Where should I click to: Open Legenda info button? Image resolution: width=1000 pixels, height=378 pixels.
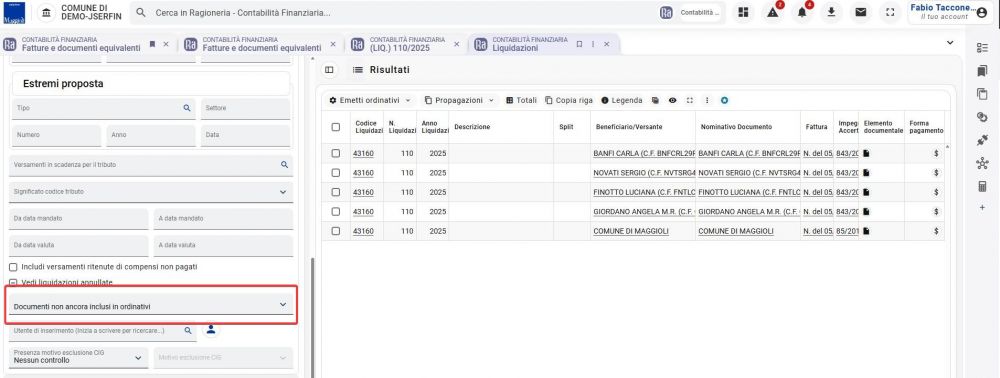coord(622,101)
